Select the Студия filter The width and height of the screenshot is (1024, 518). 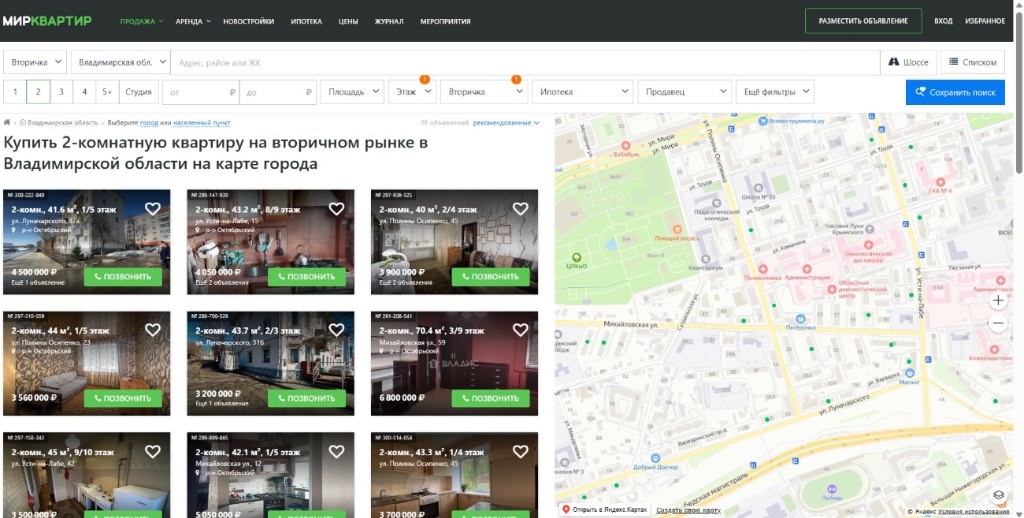(138, 92)
